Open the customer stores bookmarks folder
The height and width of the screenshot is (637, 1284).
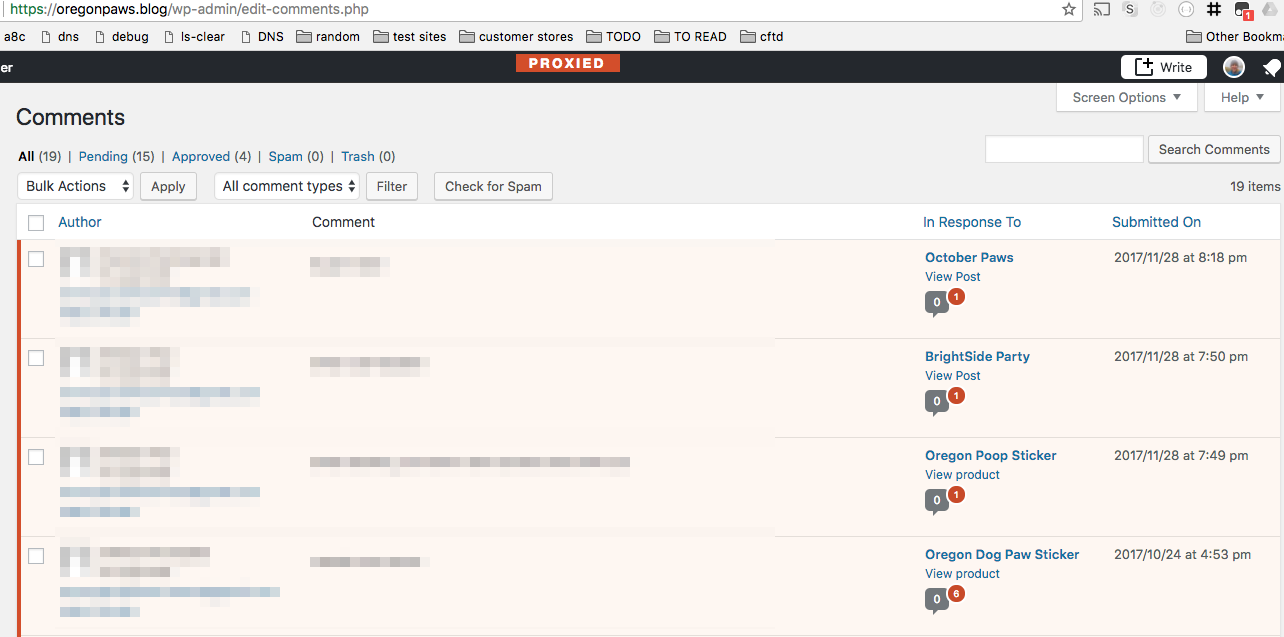tap(516, 37)
